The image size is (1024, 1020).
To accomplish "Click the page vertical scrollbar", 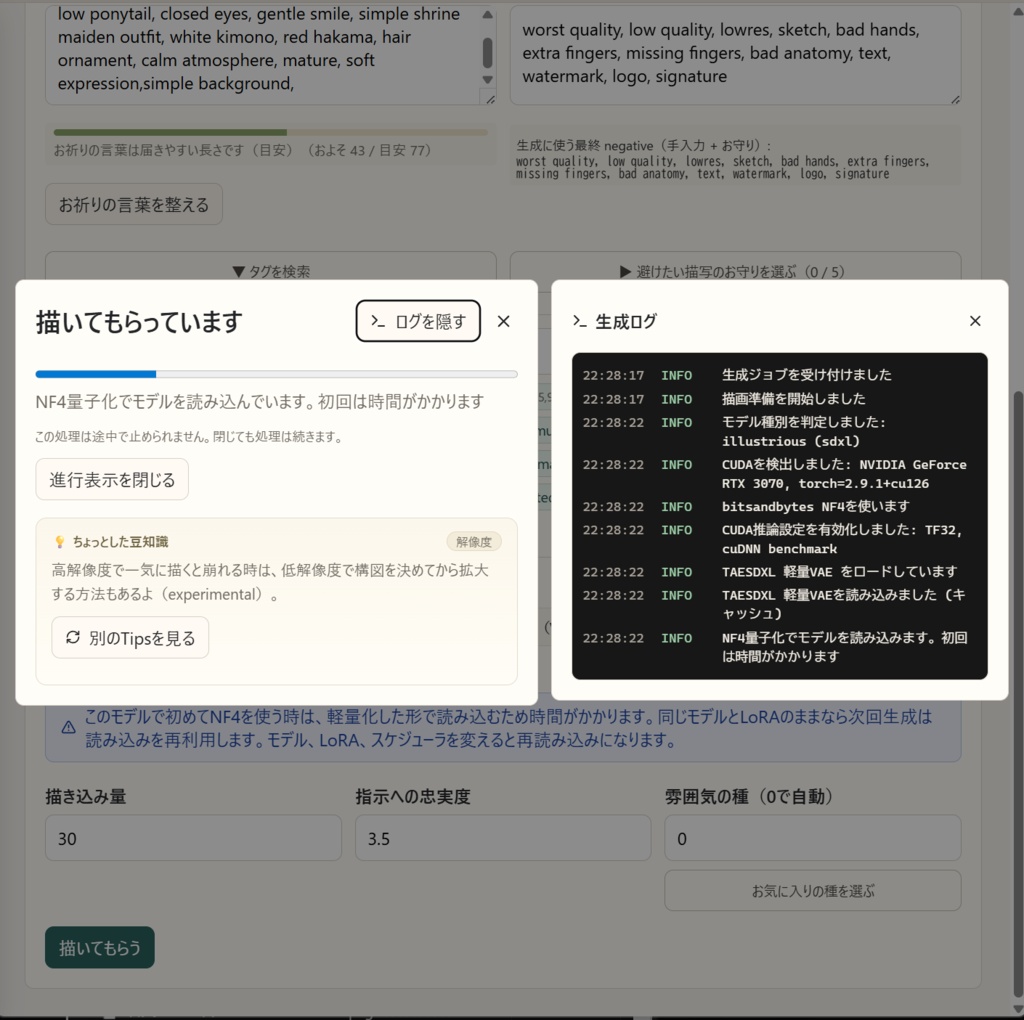I will [x=1017, y=692].
